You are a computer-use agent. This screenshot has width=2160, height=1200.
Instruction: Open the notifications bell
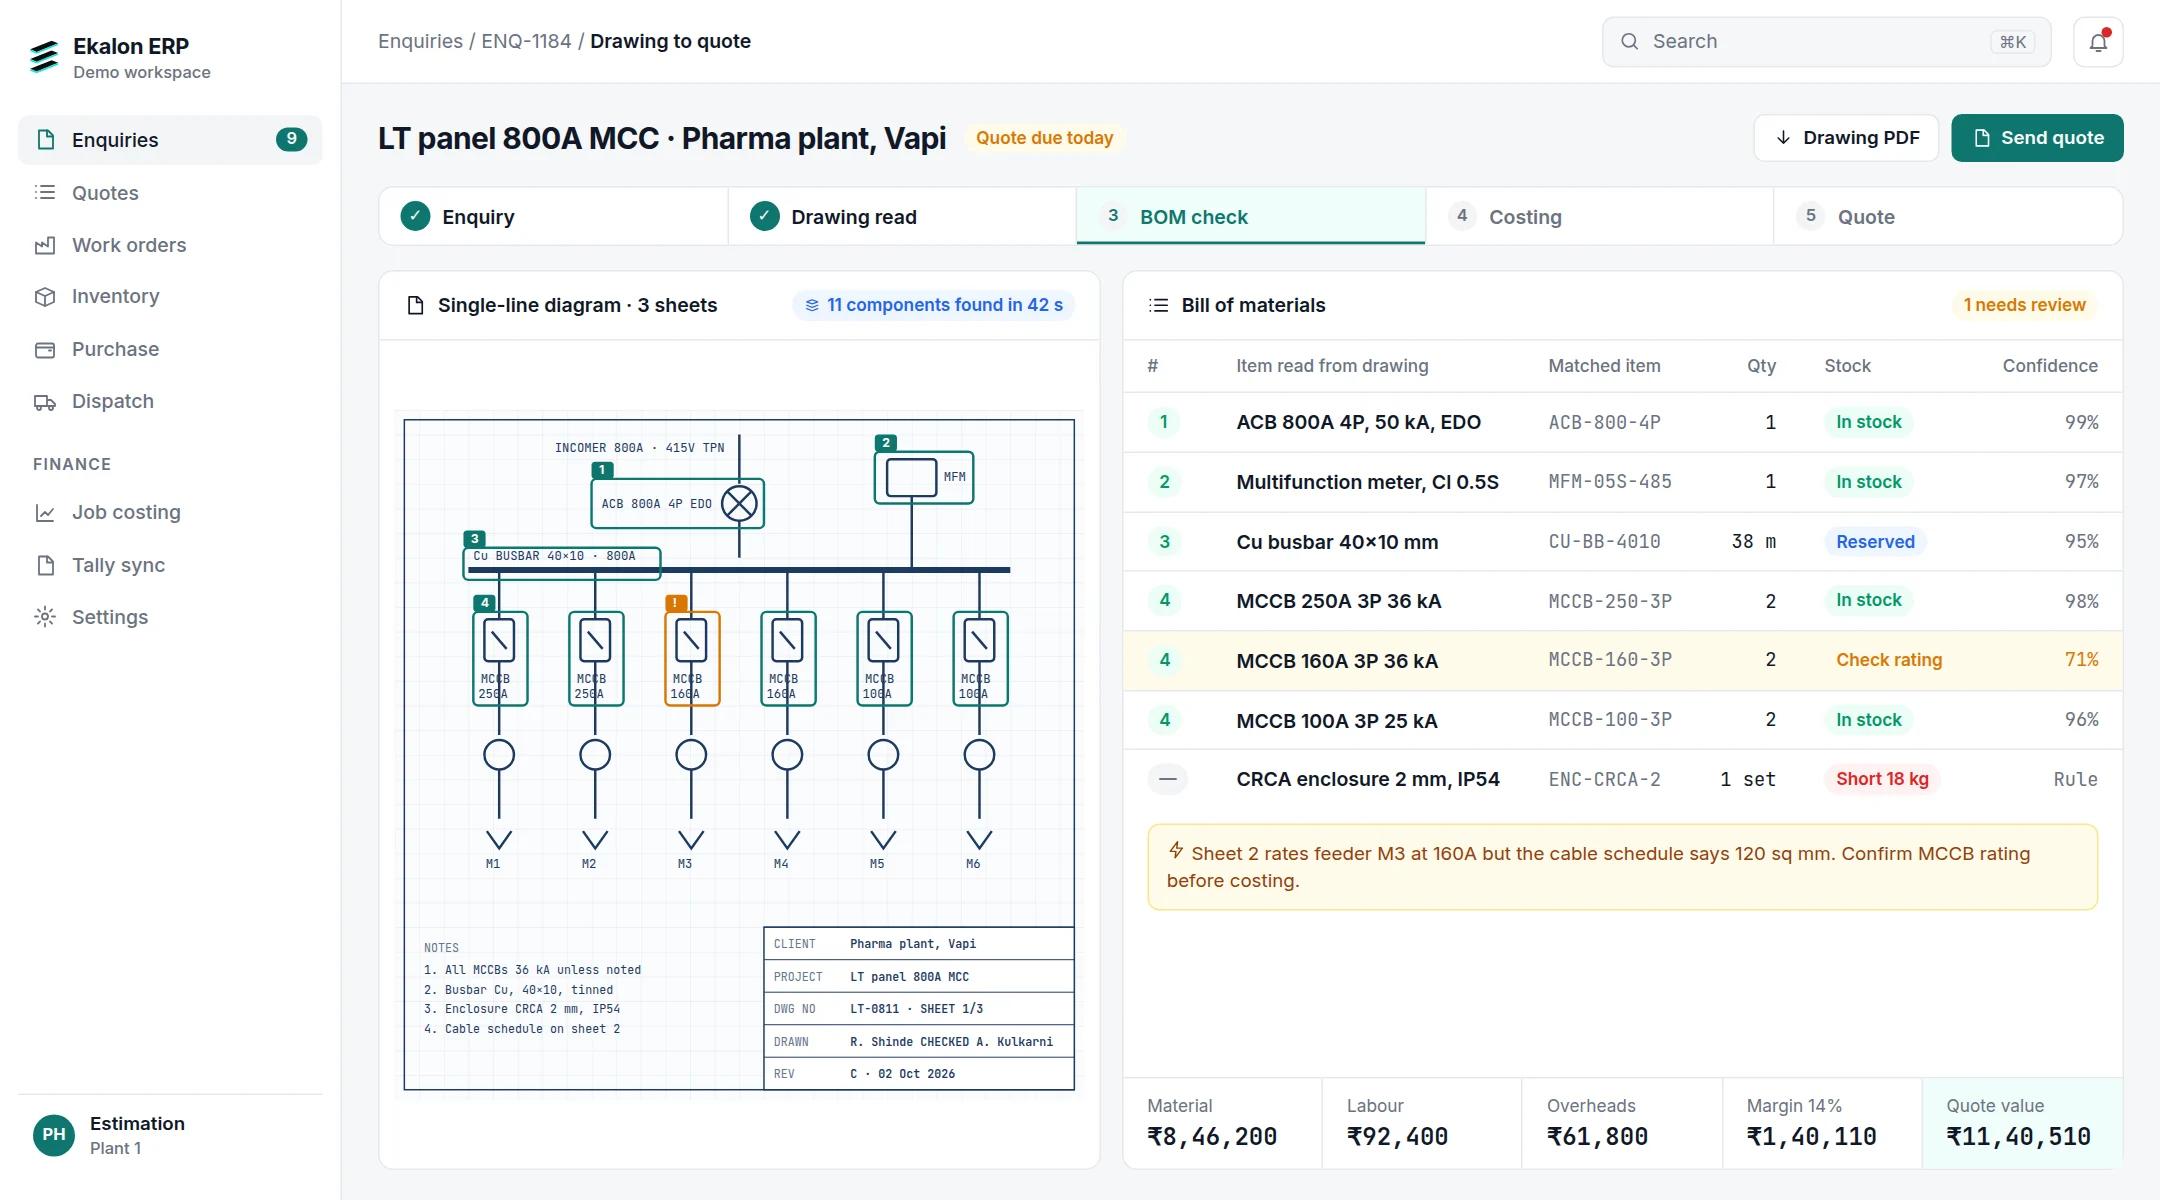coord(2098,42)
